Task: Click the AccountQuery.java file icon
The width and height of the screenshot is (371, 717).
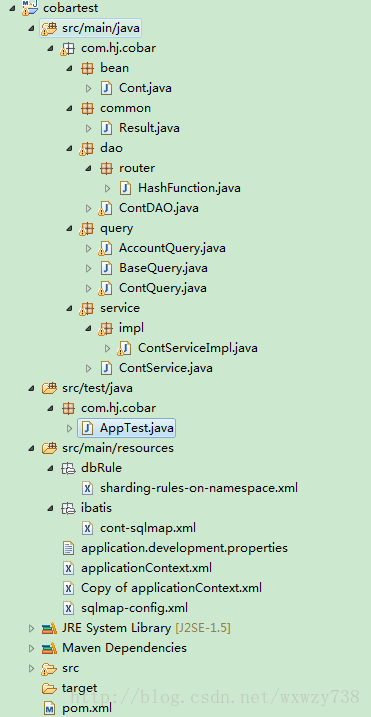Action: coord(105,248)
